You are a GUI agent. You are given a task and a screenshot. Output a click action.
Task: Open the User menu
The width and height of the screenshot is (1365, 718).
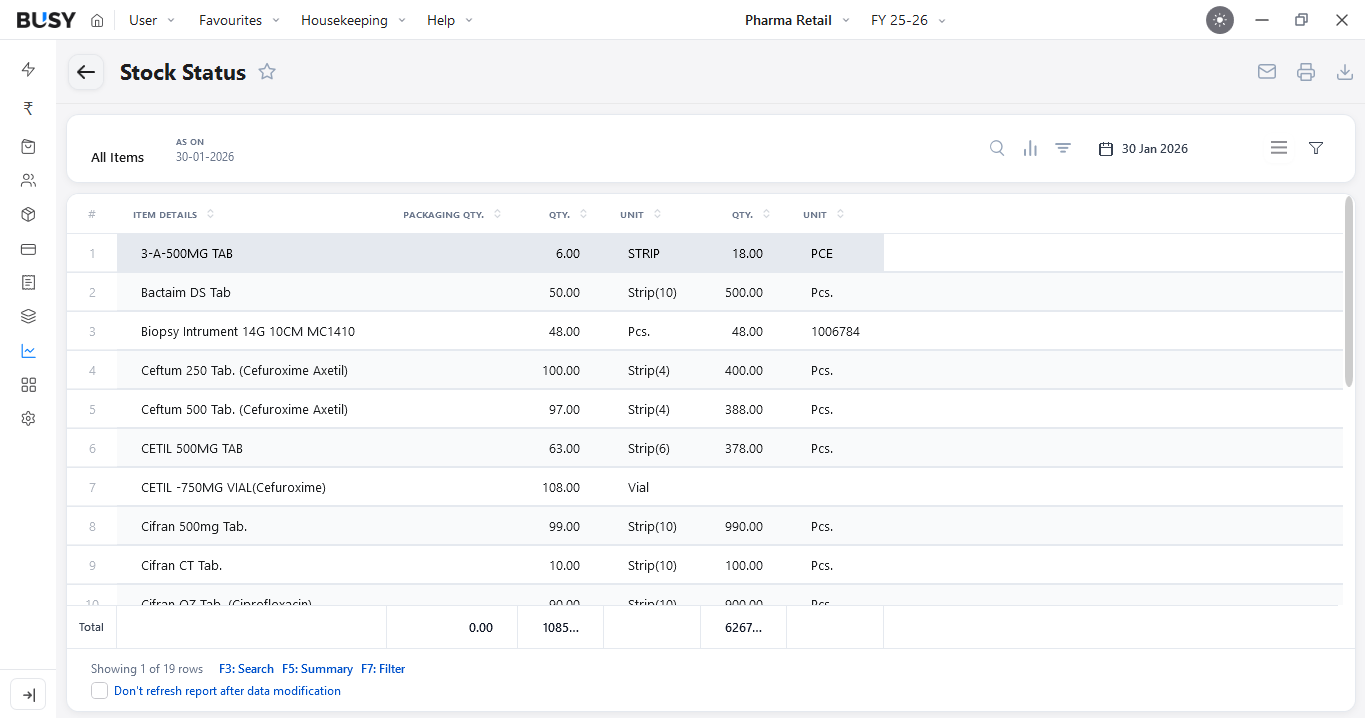click(152, 20)
